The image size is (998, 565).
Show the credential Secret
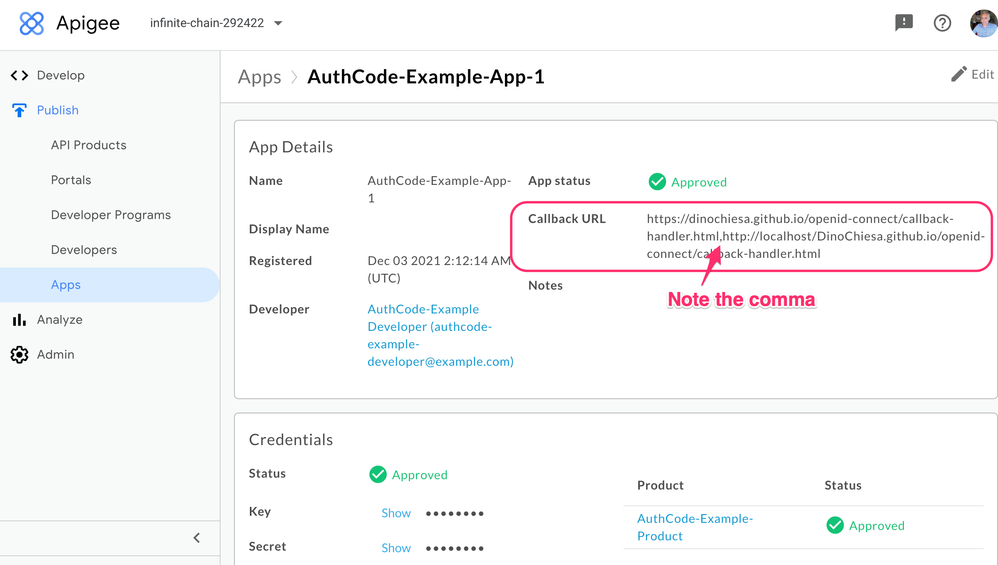396,548
